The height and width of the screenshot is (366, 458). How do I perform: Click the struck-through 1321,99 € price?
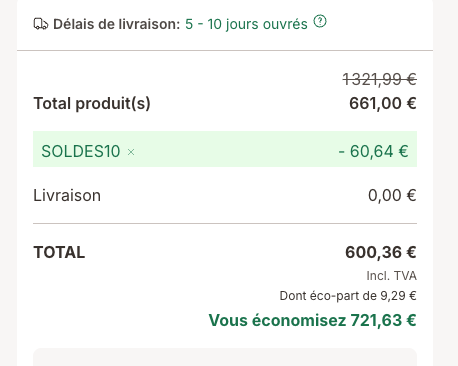[x=379, y=80]
